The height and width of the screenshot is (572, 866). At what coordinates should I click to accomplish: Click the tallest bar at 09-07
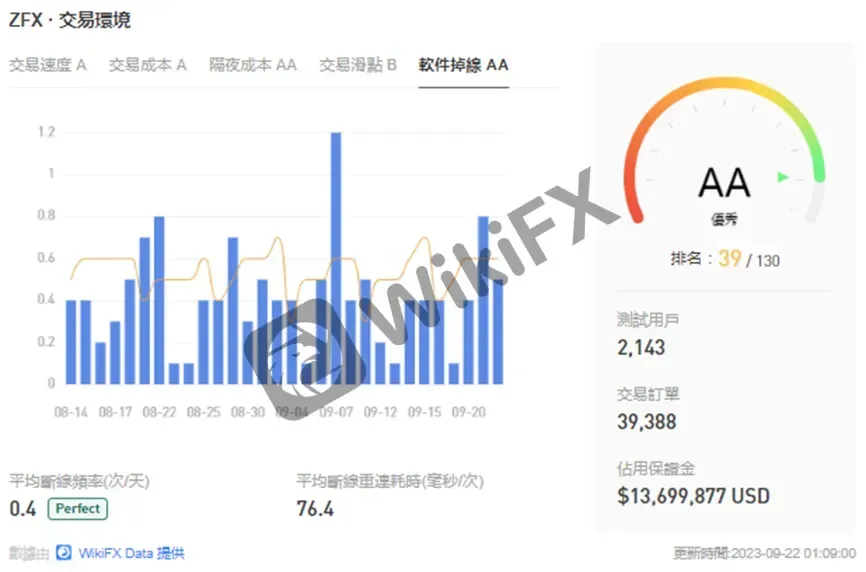336,258
